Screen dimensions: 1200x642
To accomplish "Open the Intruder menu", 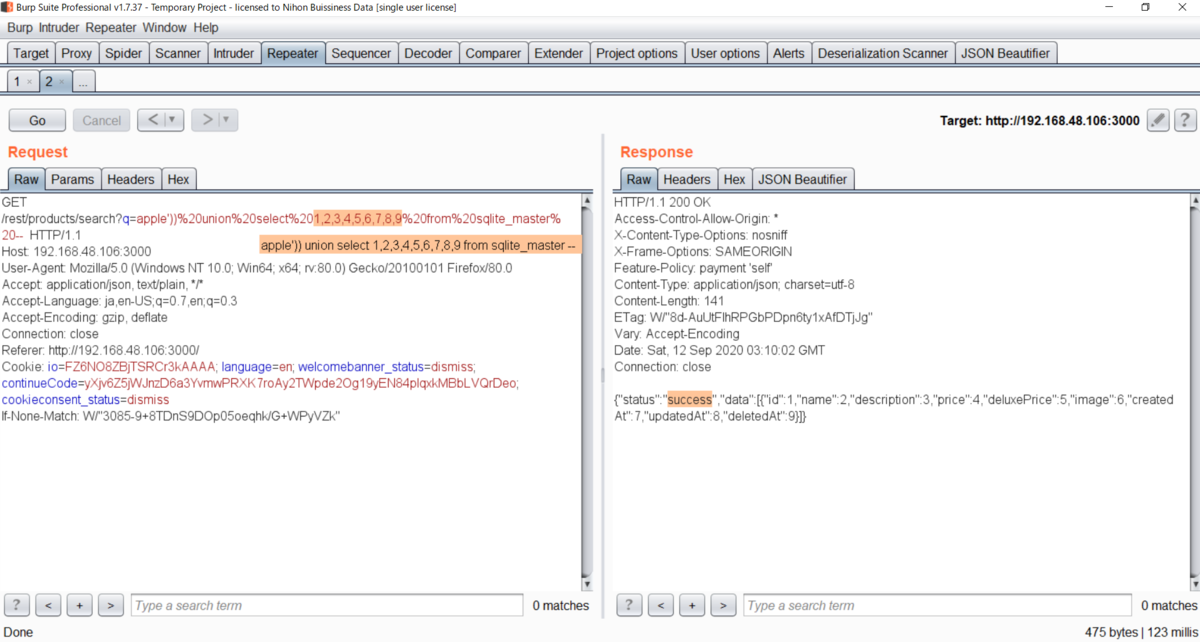I will point(59,28).
